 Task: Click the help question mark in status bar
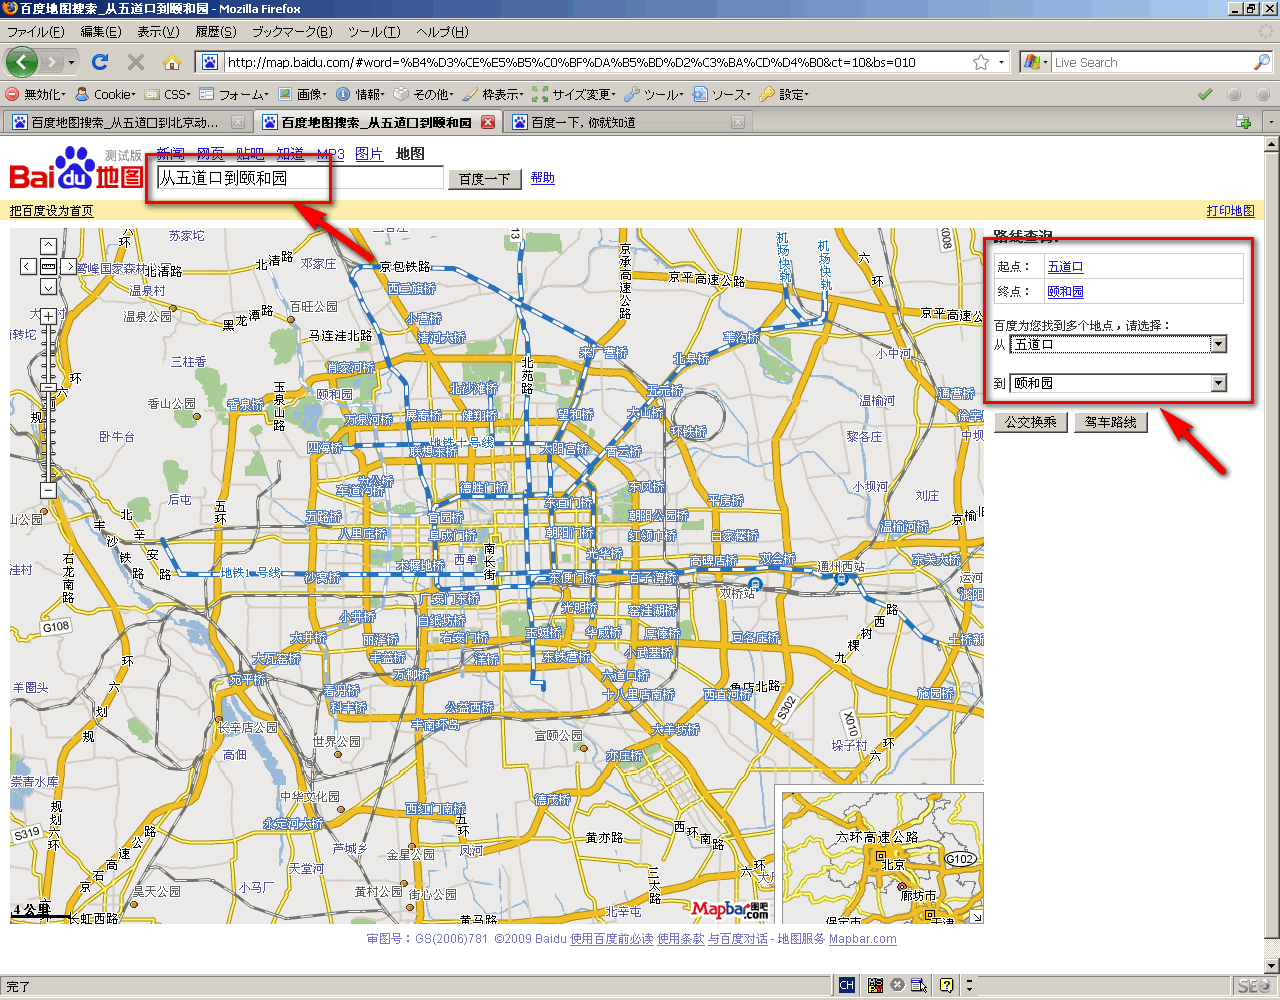click(946, 985)
